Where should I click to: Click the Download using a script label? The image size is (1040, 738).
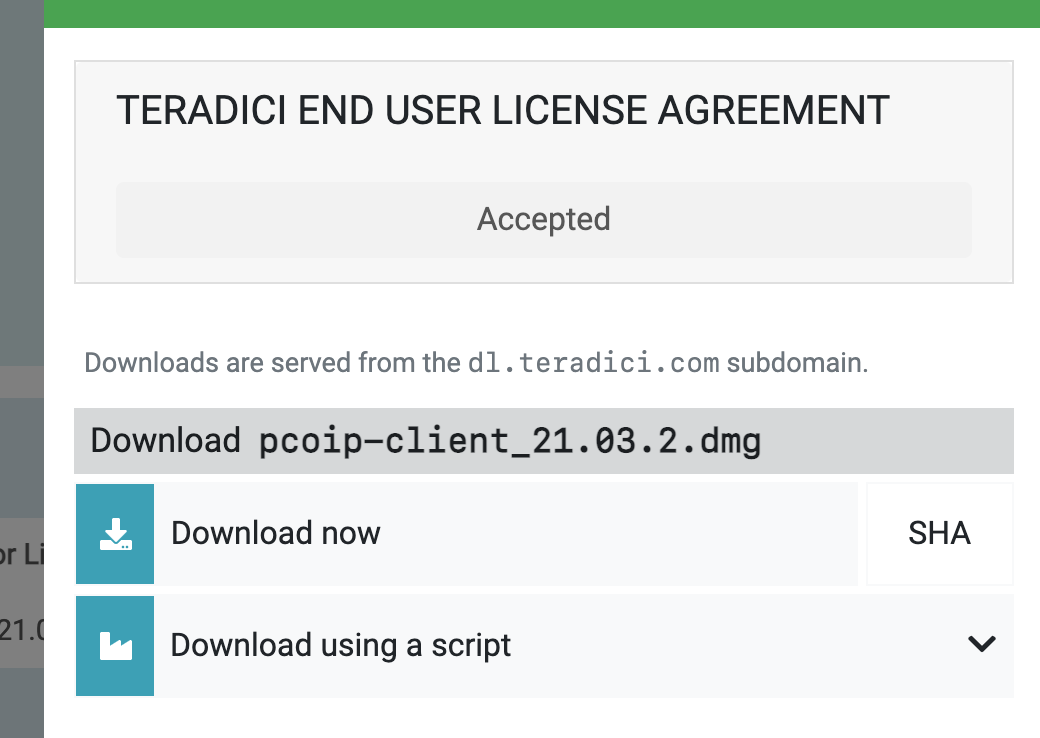tap(341, 645)
